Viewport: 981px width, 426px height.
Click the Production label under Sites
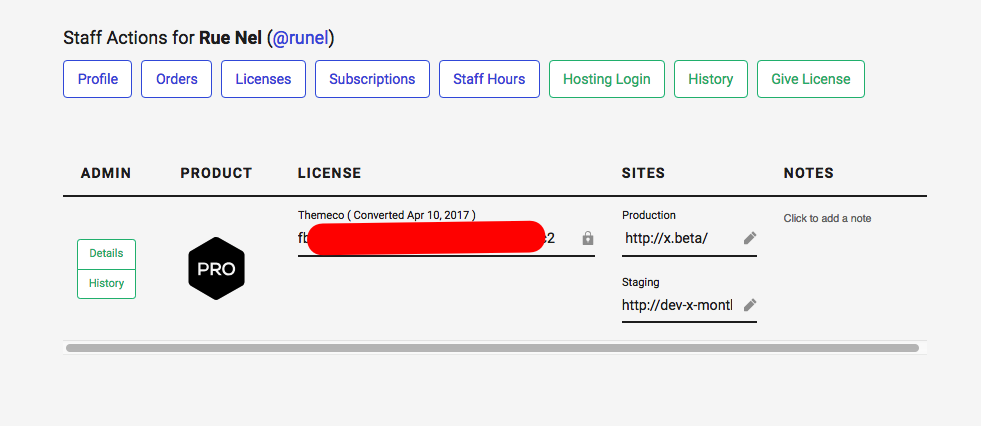point(649,215)
